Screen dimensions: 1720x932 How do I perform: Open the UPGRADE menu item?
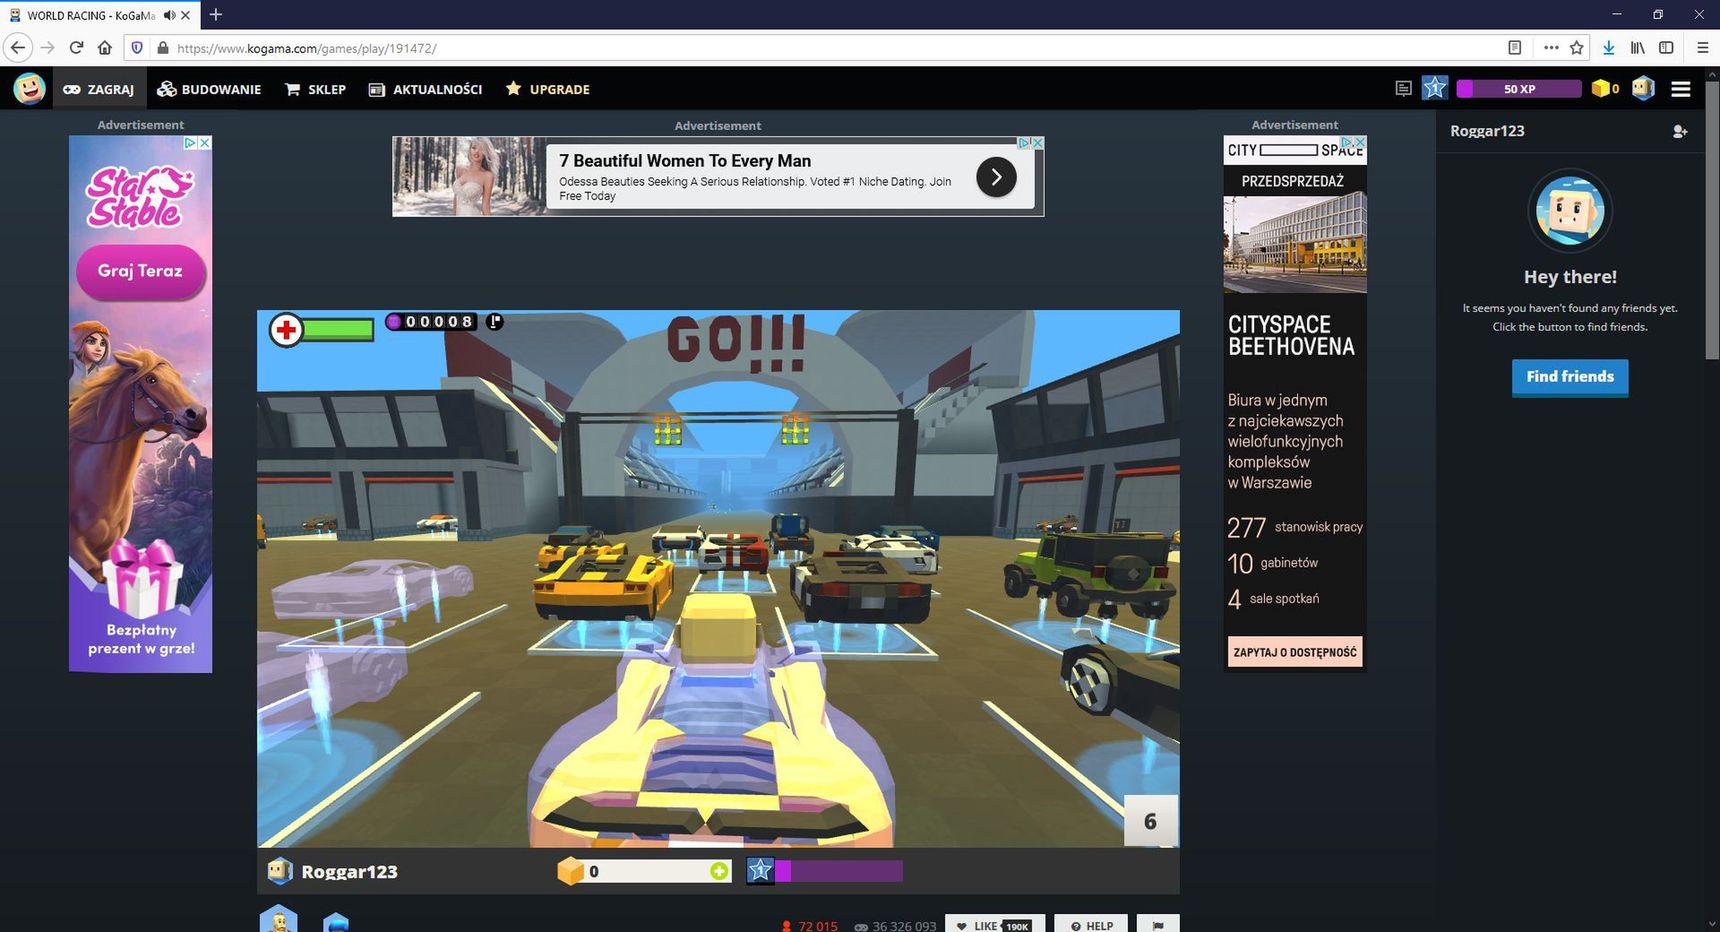pos(548,89)
